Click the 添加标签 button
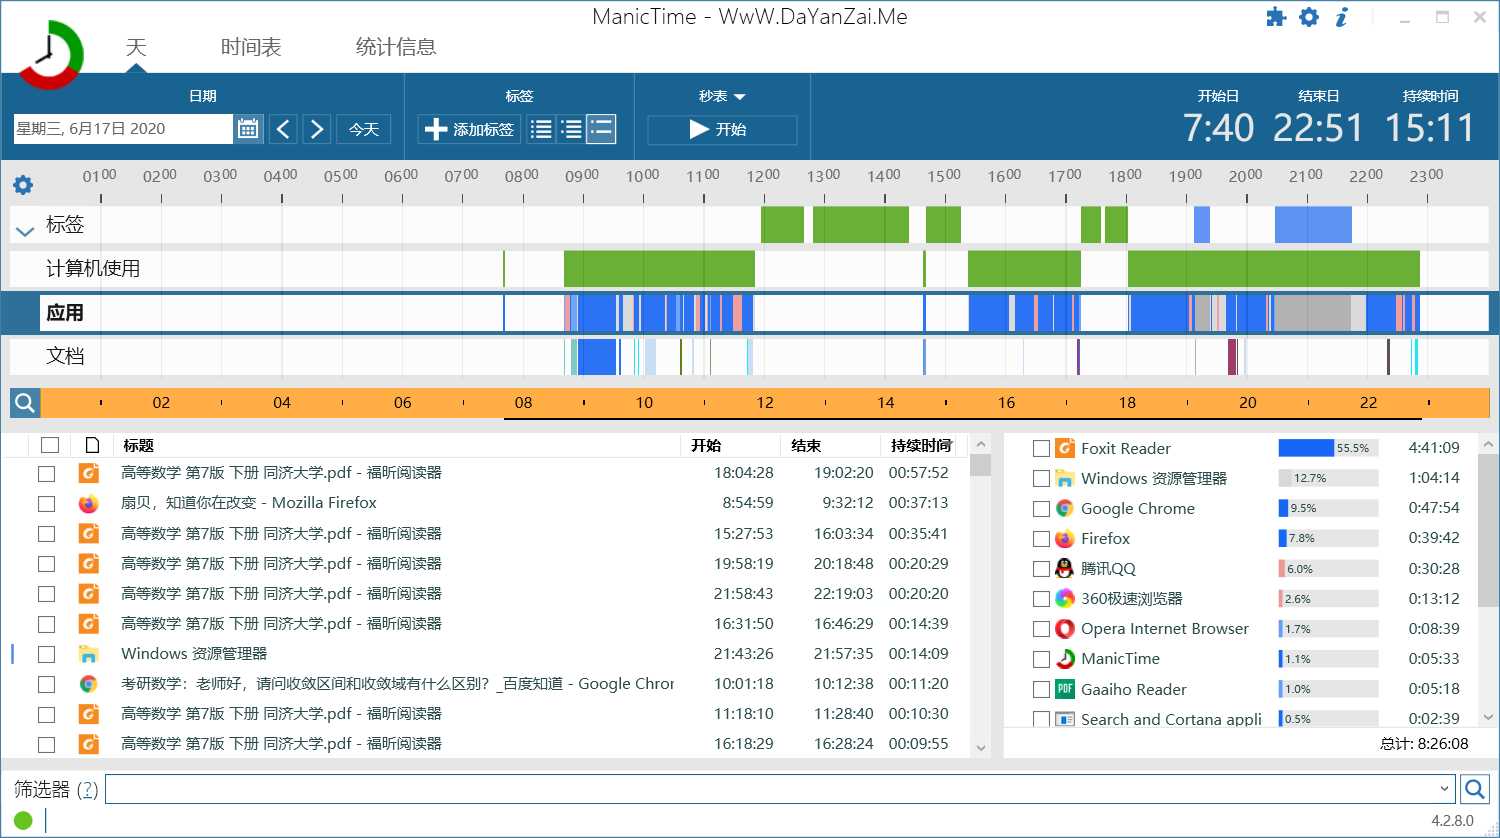 point(468,129)
